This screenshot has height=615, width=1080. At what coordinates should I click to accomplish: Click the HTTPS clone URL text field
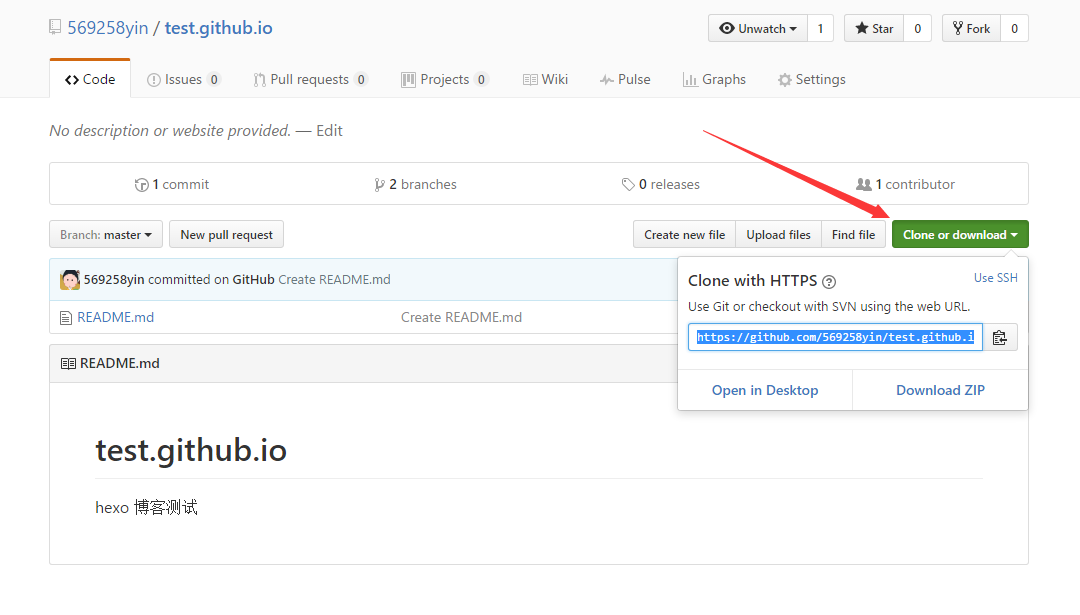tap(835, 338)
